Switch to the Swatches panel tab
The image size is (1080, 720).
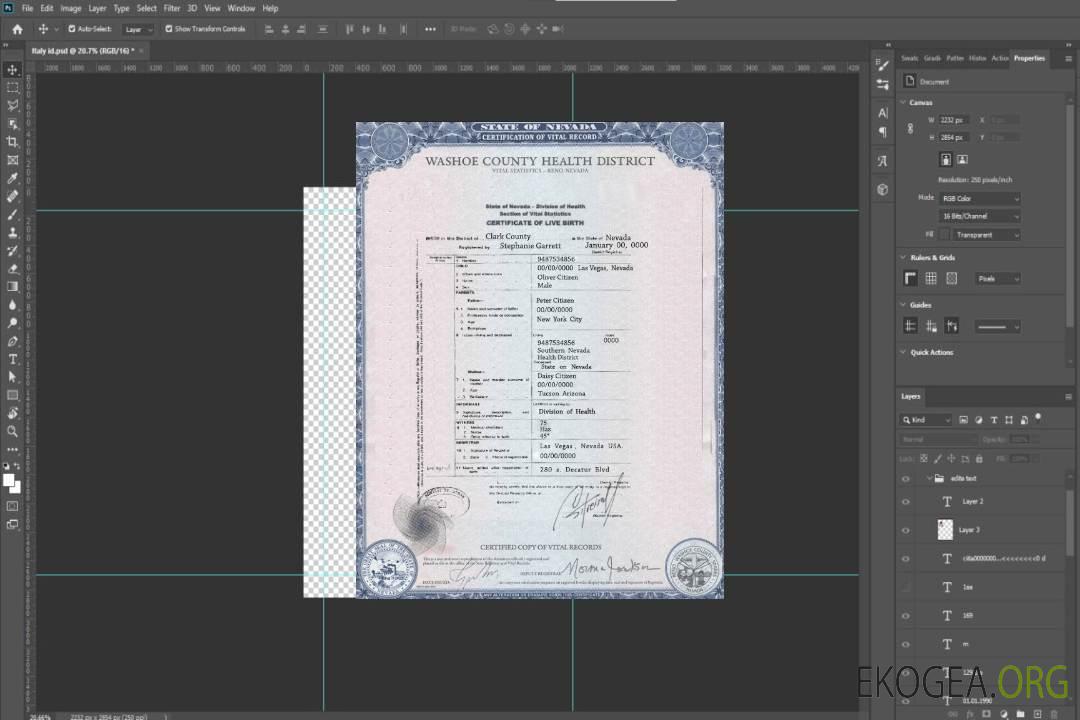click(910, 58)
